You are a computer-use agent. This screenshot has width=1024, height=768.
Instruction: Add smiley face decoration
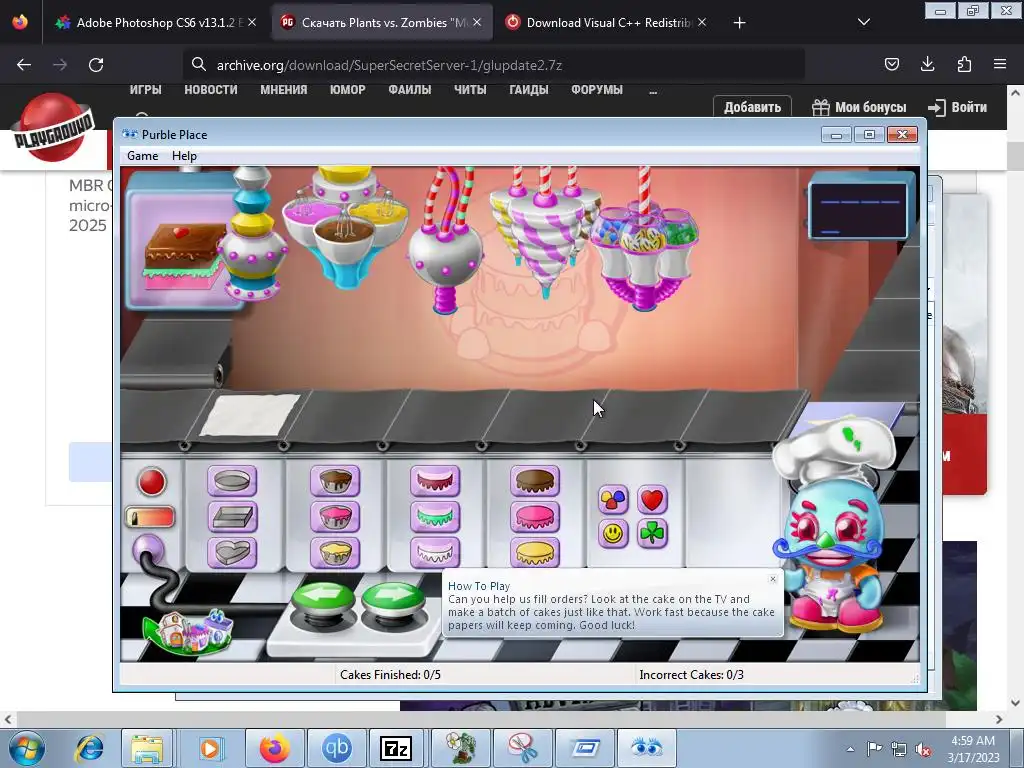613,534
